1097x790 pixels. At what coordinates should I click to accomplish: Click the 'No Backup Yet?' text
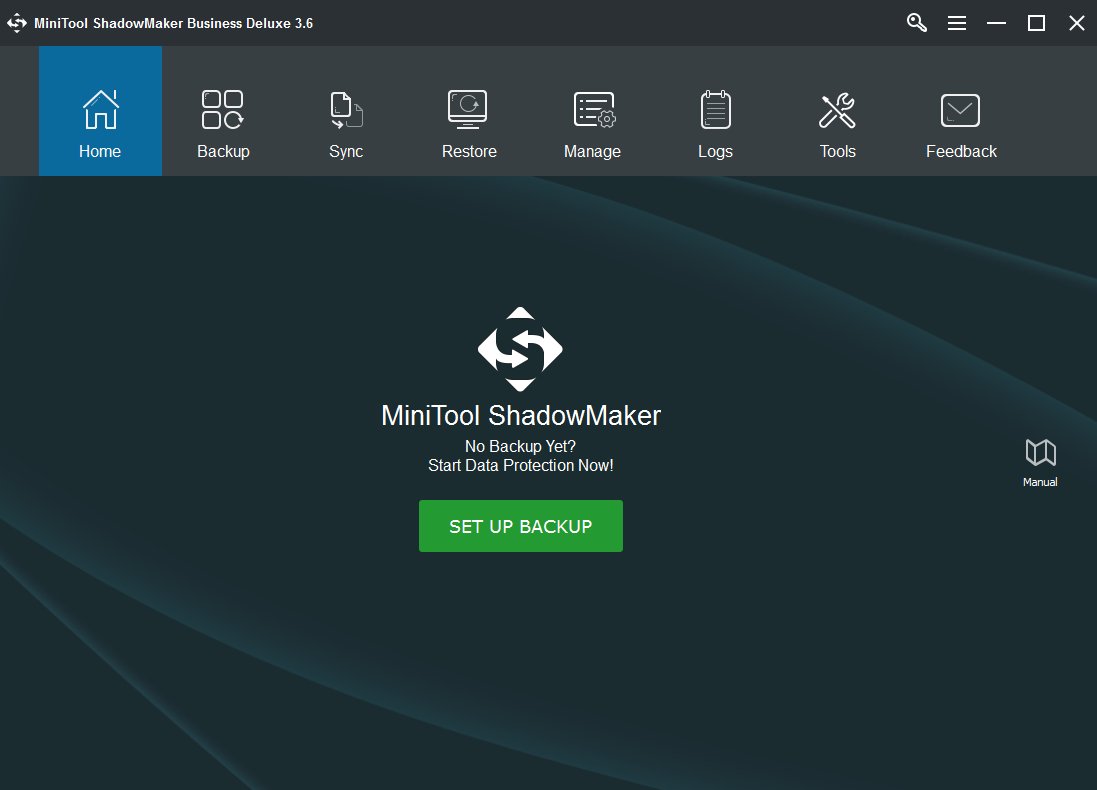[x=521, y=446]
